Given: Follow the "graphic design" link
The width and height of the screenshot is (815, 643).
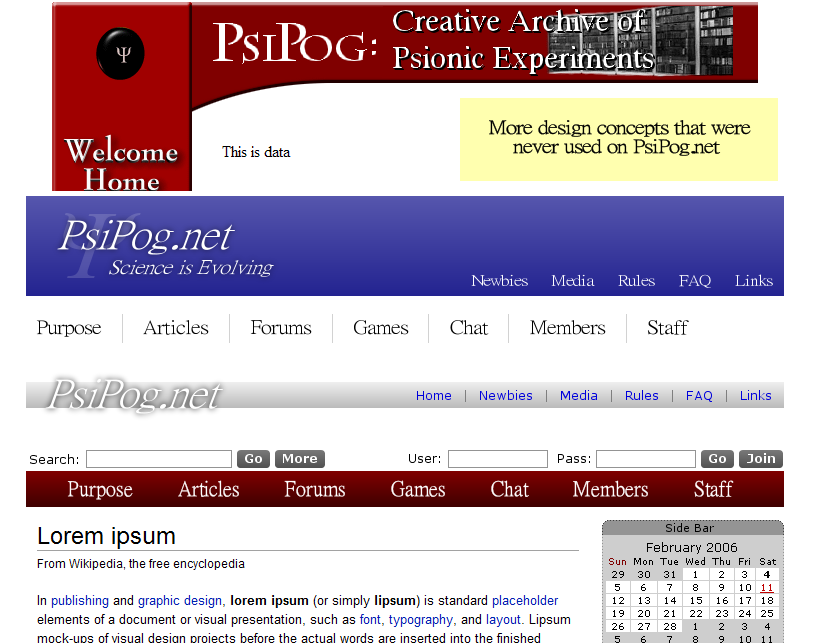Looking at the screenshot, I should pos(180,601).
